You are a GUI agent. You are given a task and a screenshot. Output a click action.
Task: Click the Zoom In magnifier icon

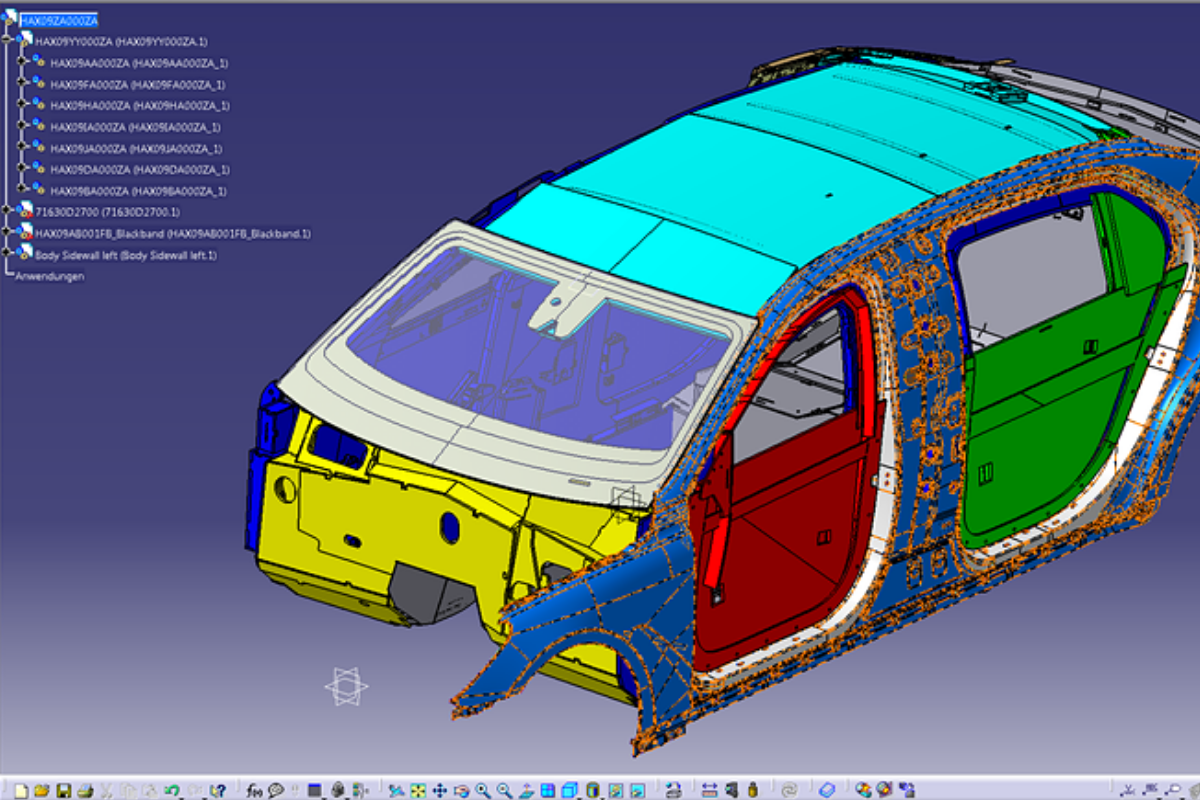[x=482, y=789]
